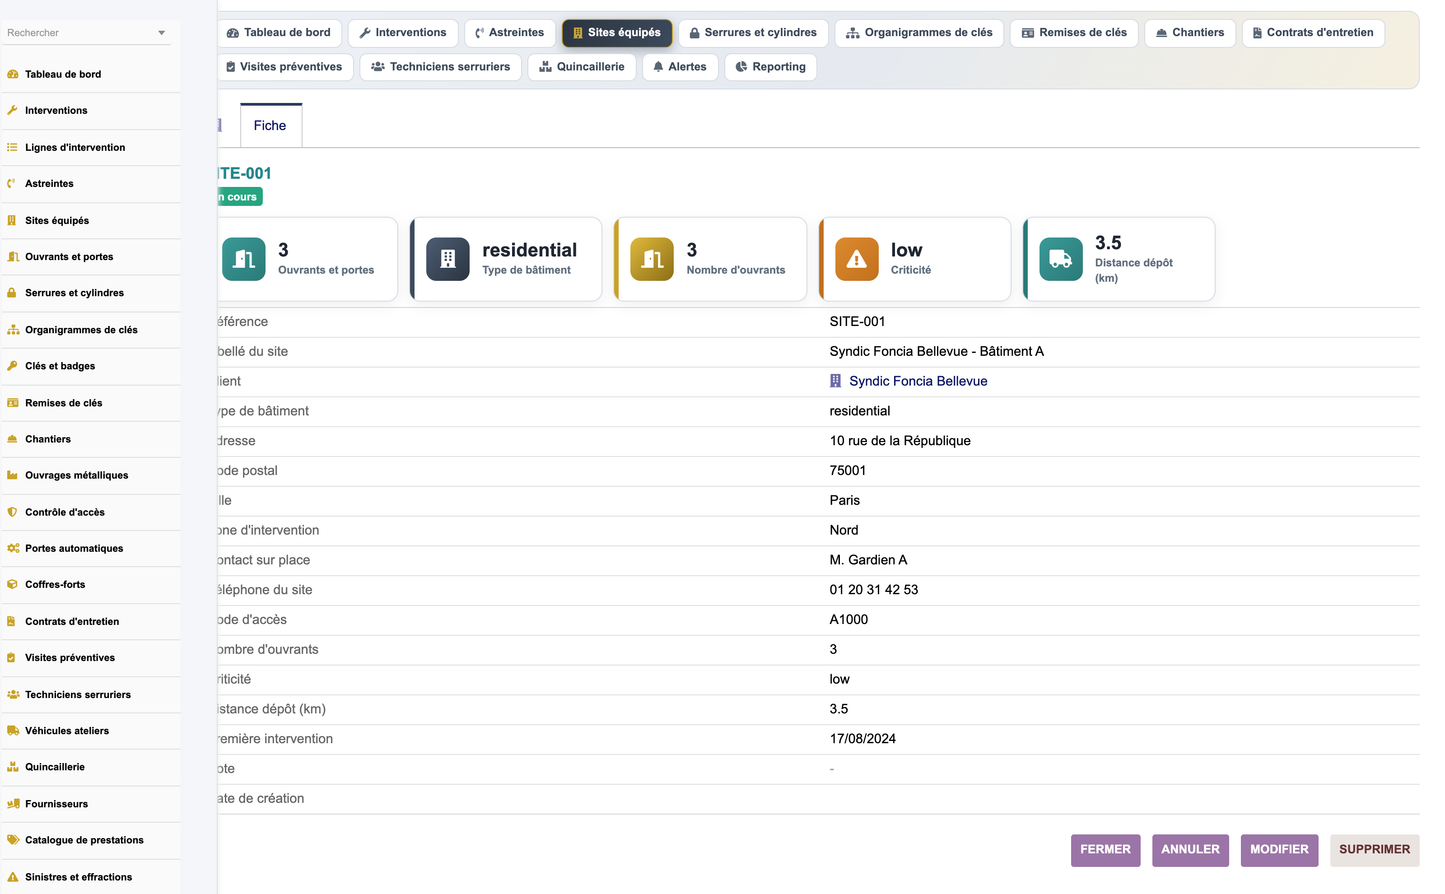Click Sites équipés building icon in sidebar

coord(13,220)
